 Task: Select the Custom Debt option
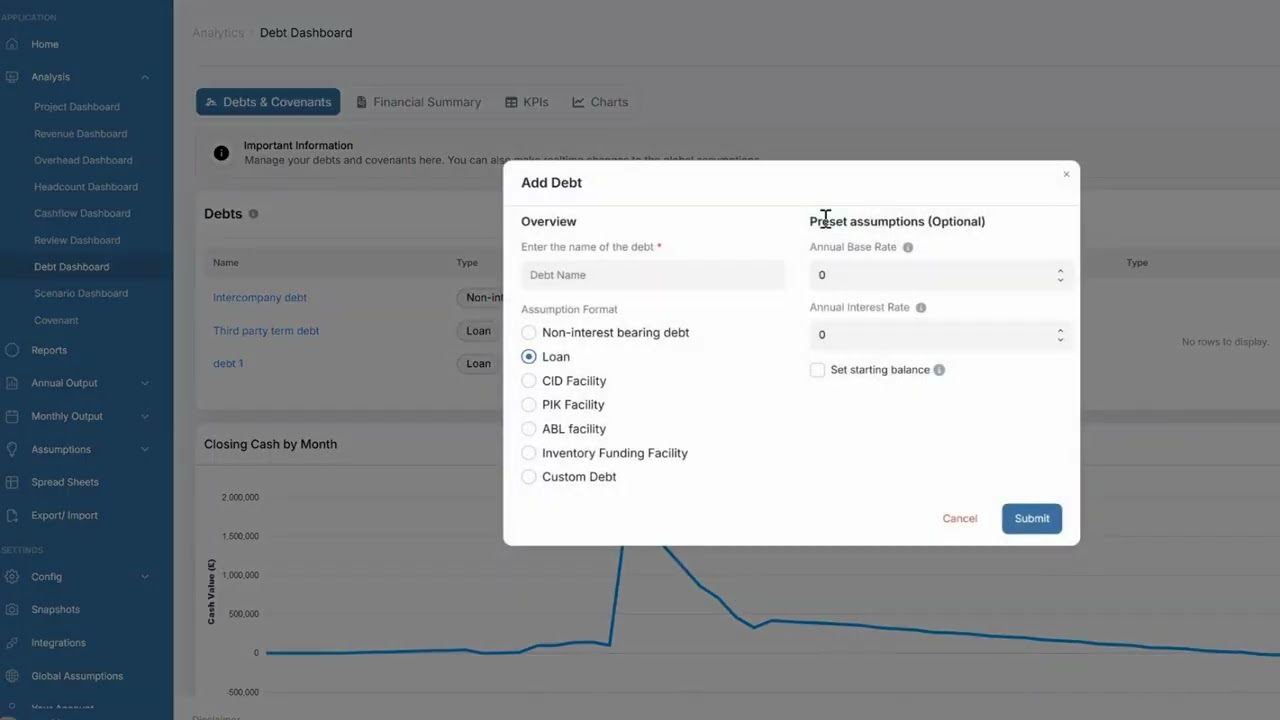[529, 477]
